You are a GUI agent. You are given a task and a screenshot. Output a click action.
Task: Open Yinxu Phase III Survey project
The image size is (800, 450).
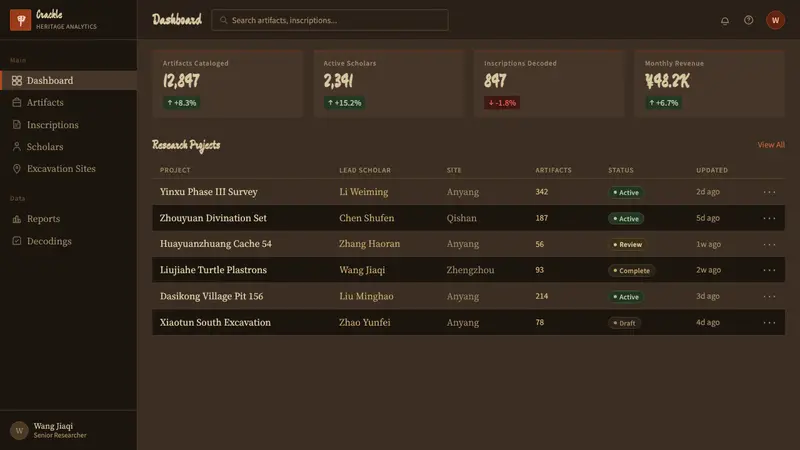coord(208,192)
